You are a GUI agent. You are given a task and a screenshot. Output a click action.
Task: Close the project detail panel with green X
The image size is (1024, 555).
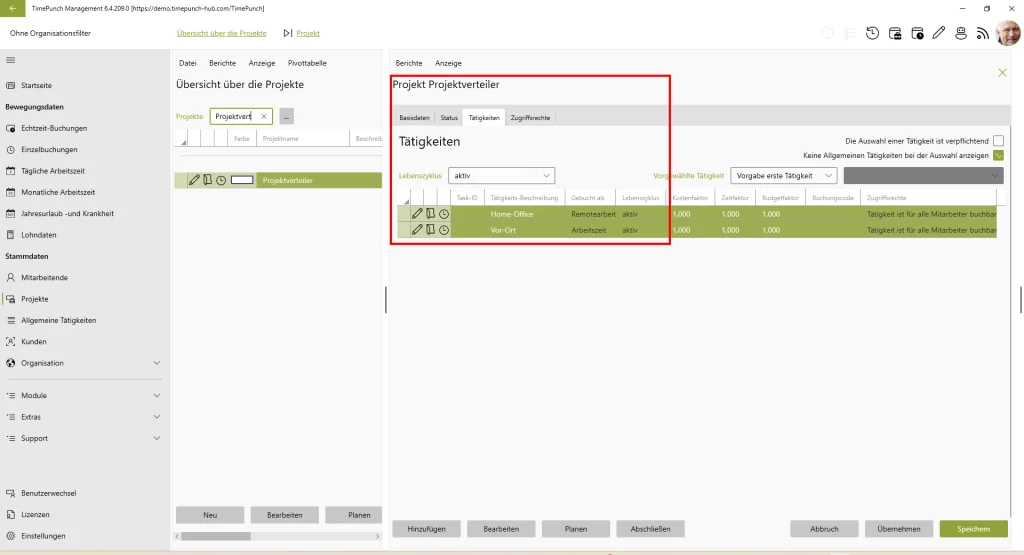pyautogui.click(x=1002, y=72)
